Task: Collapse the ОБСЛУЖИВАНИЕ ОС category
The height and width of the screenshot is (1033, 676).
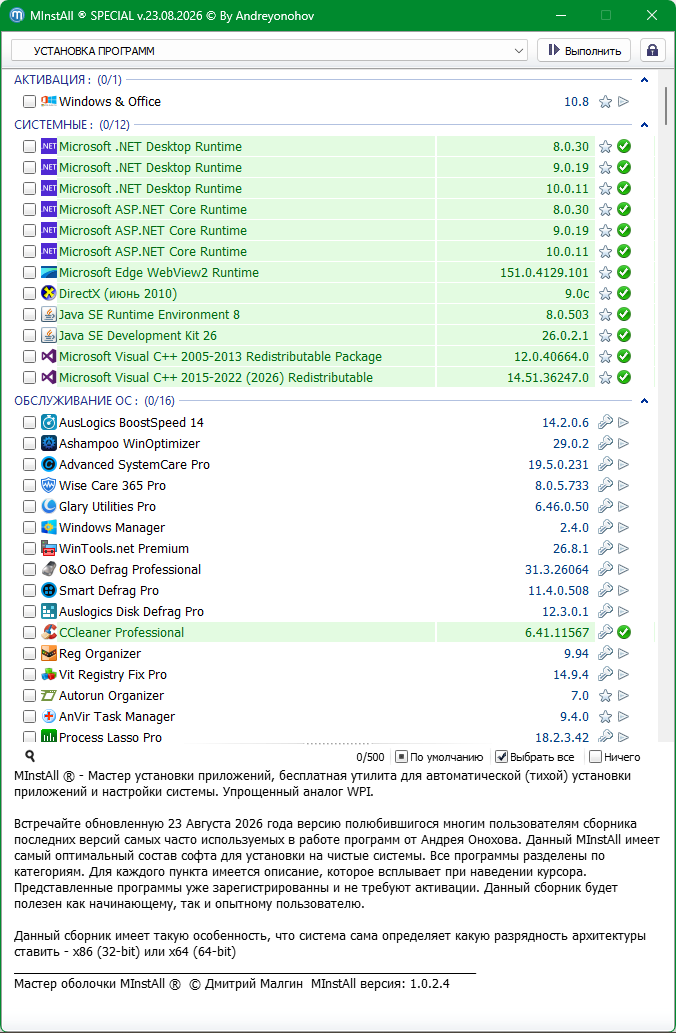Action: click(x=644, y=401)
